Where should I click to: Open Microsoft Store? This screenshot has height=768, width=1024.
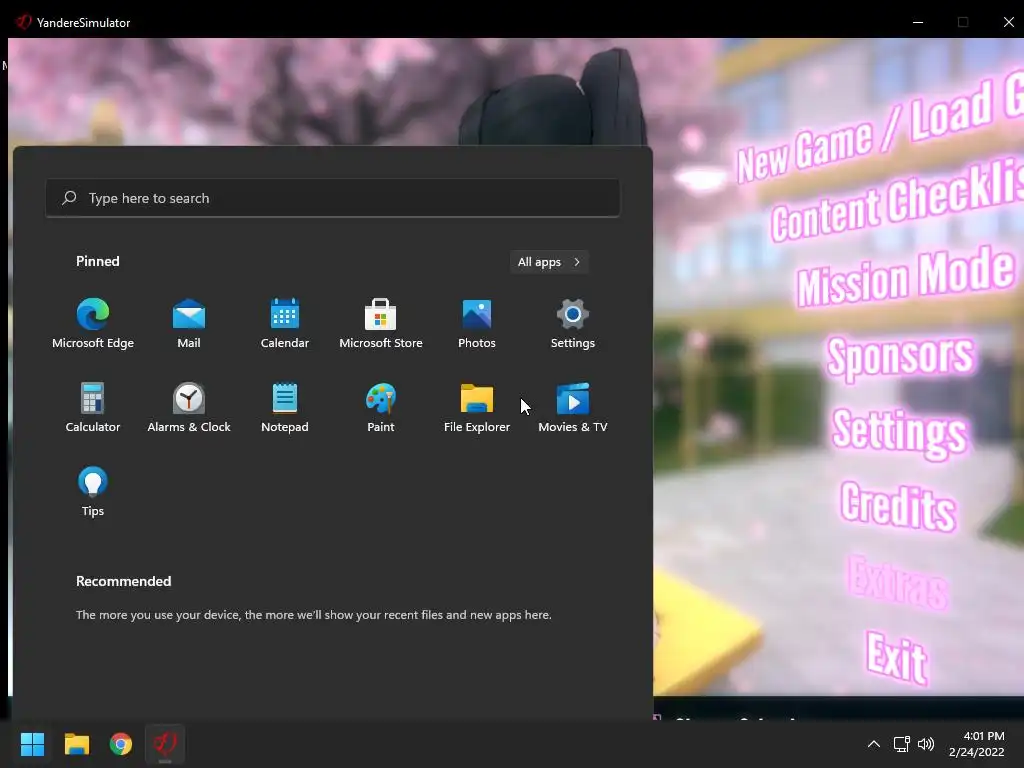tap(381, 323)
